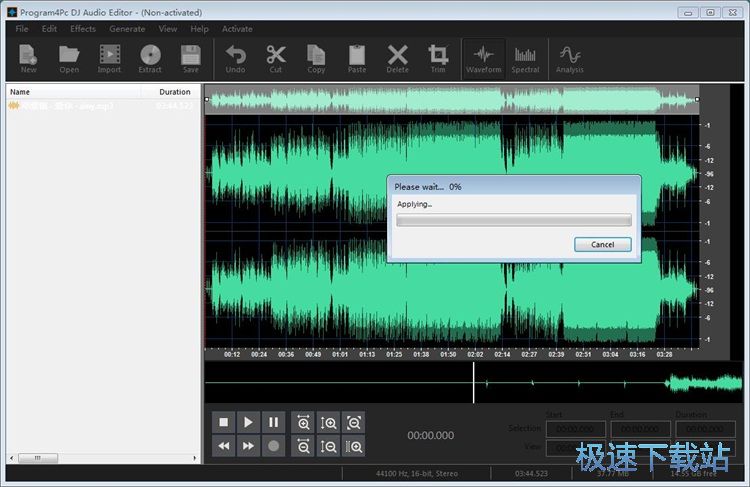Open the Help menu
This screenshot has width=750, height=487.
tap(199, 29)
